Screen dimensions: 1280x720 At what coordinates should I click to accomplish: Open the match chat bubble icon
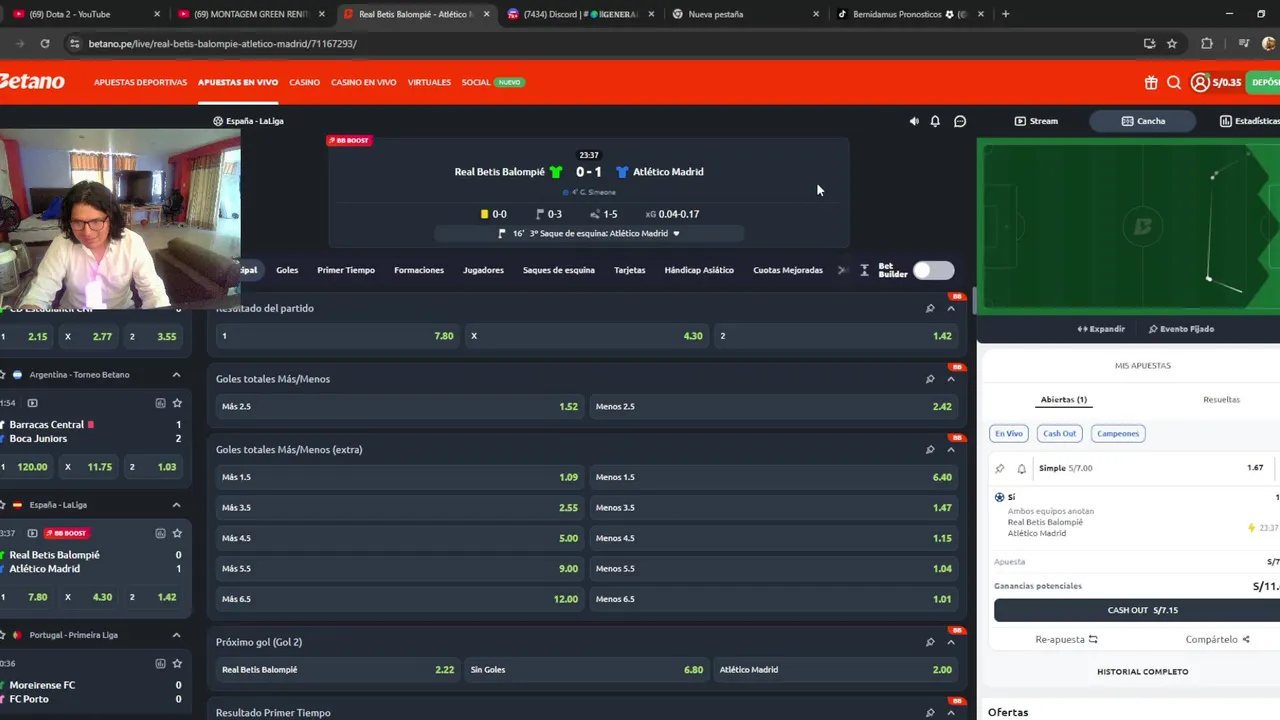pos(960,121)
